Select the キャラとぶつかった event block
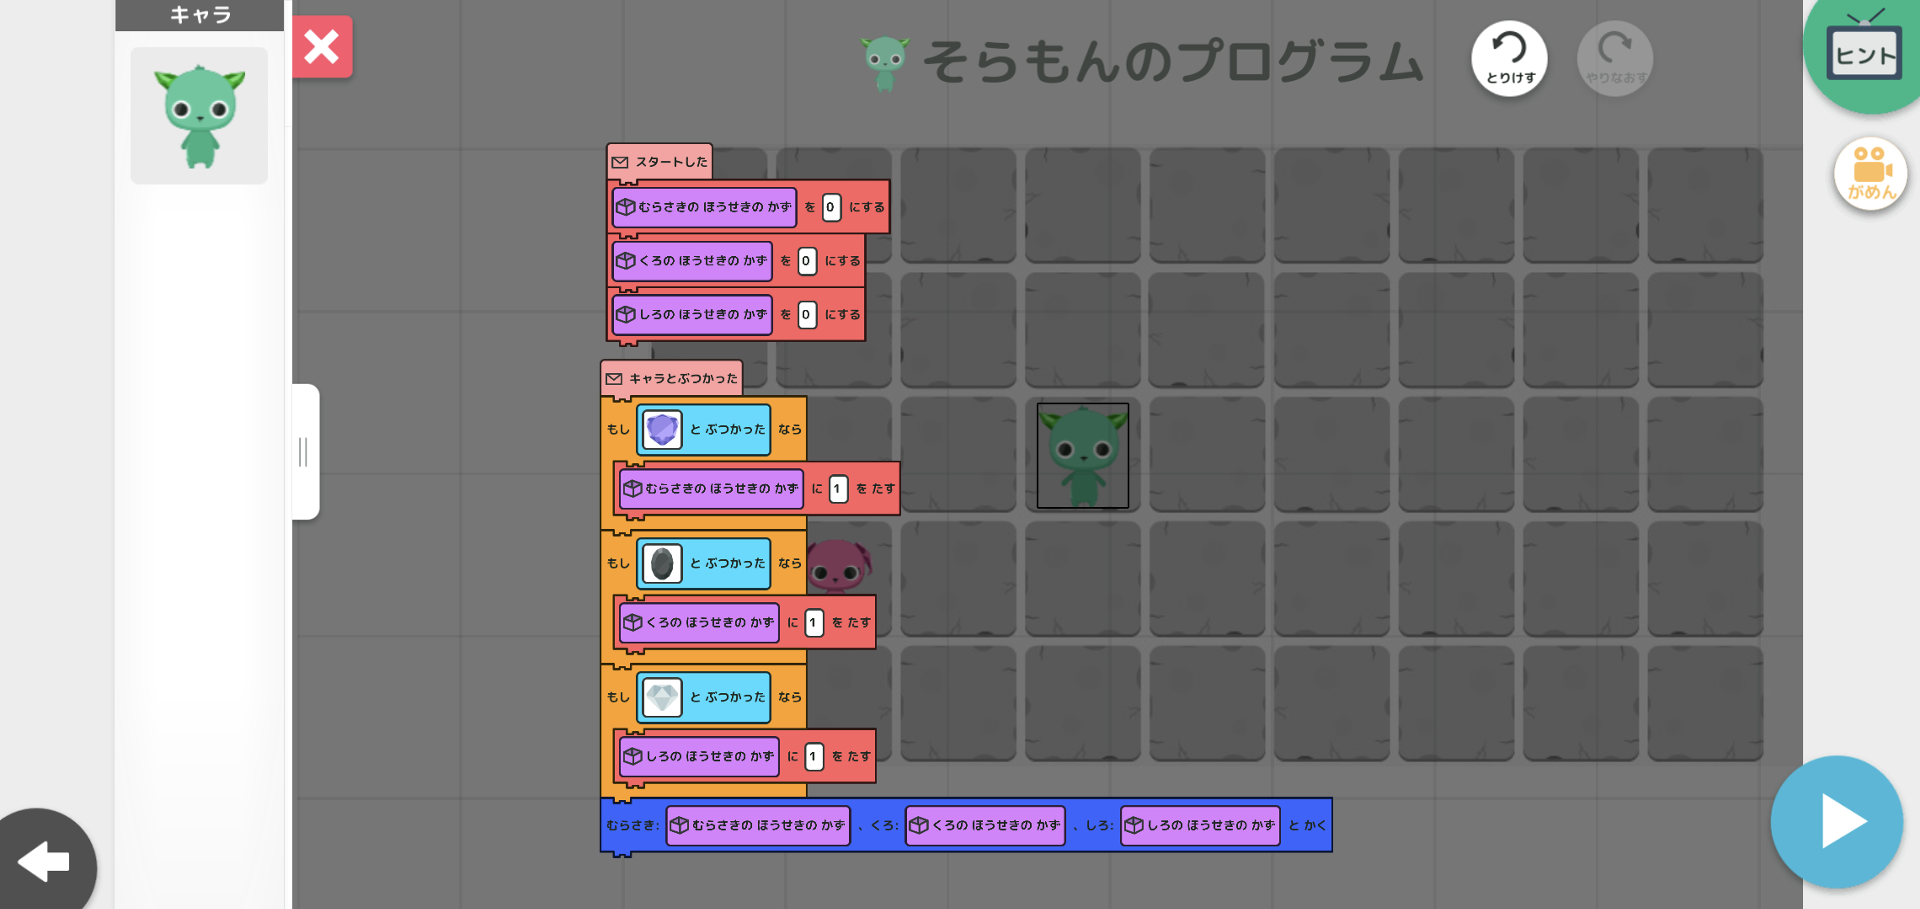This screenshot has height=909, width=1920. point(672,379)
